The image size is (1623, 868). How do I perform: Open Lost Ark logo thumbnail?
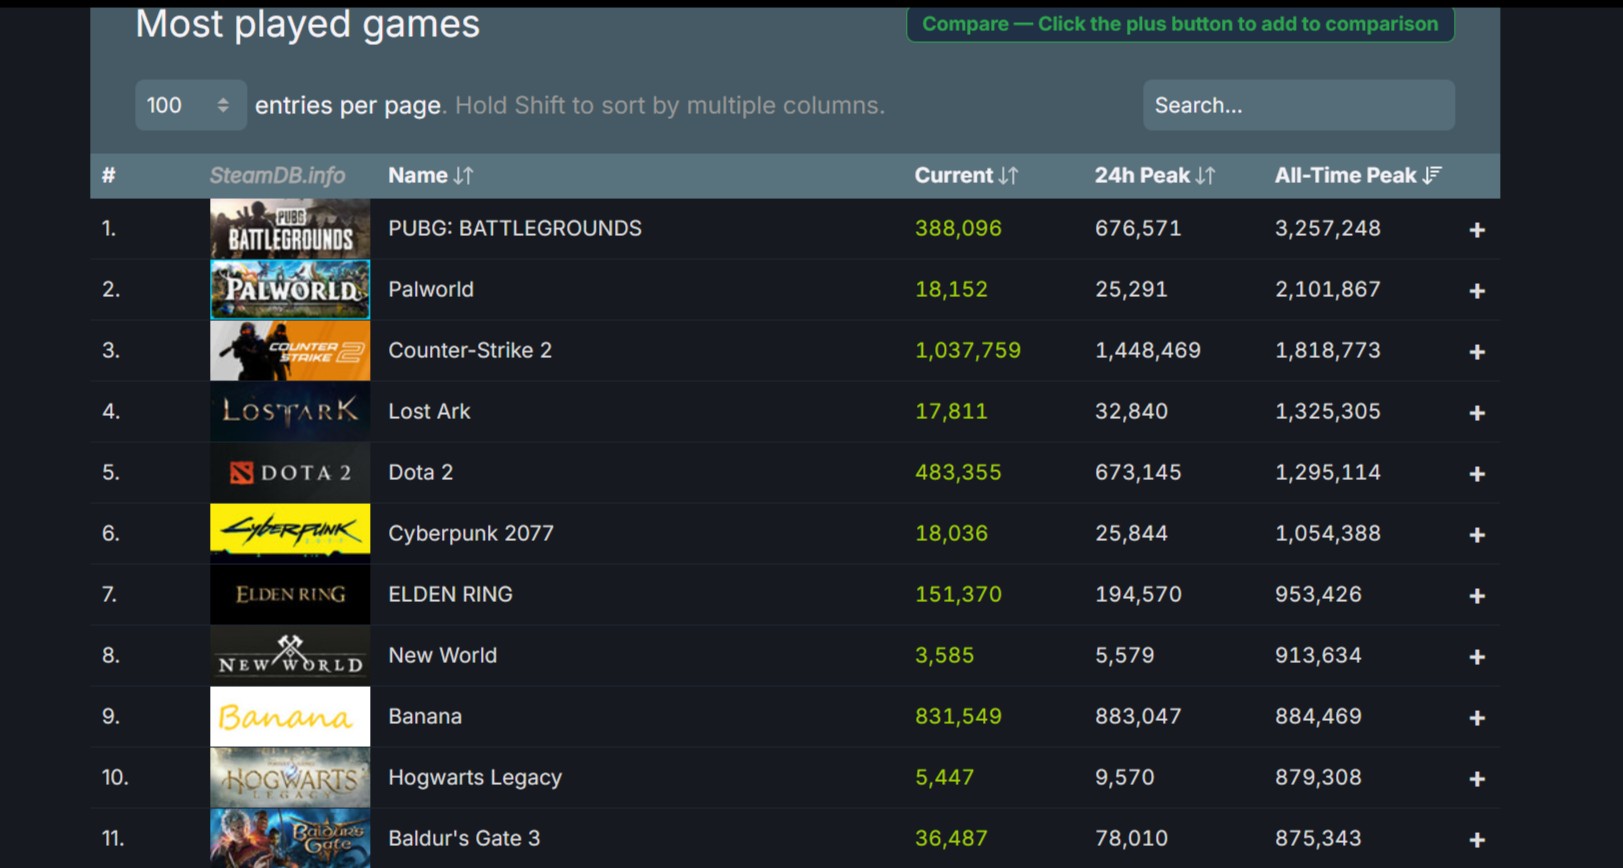pos(290,412)
